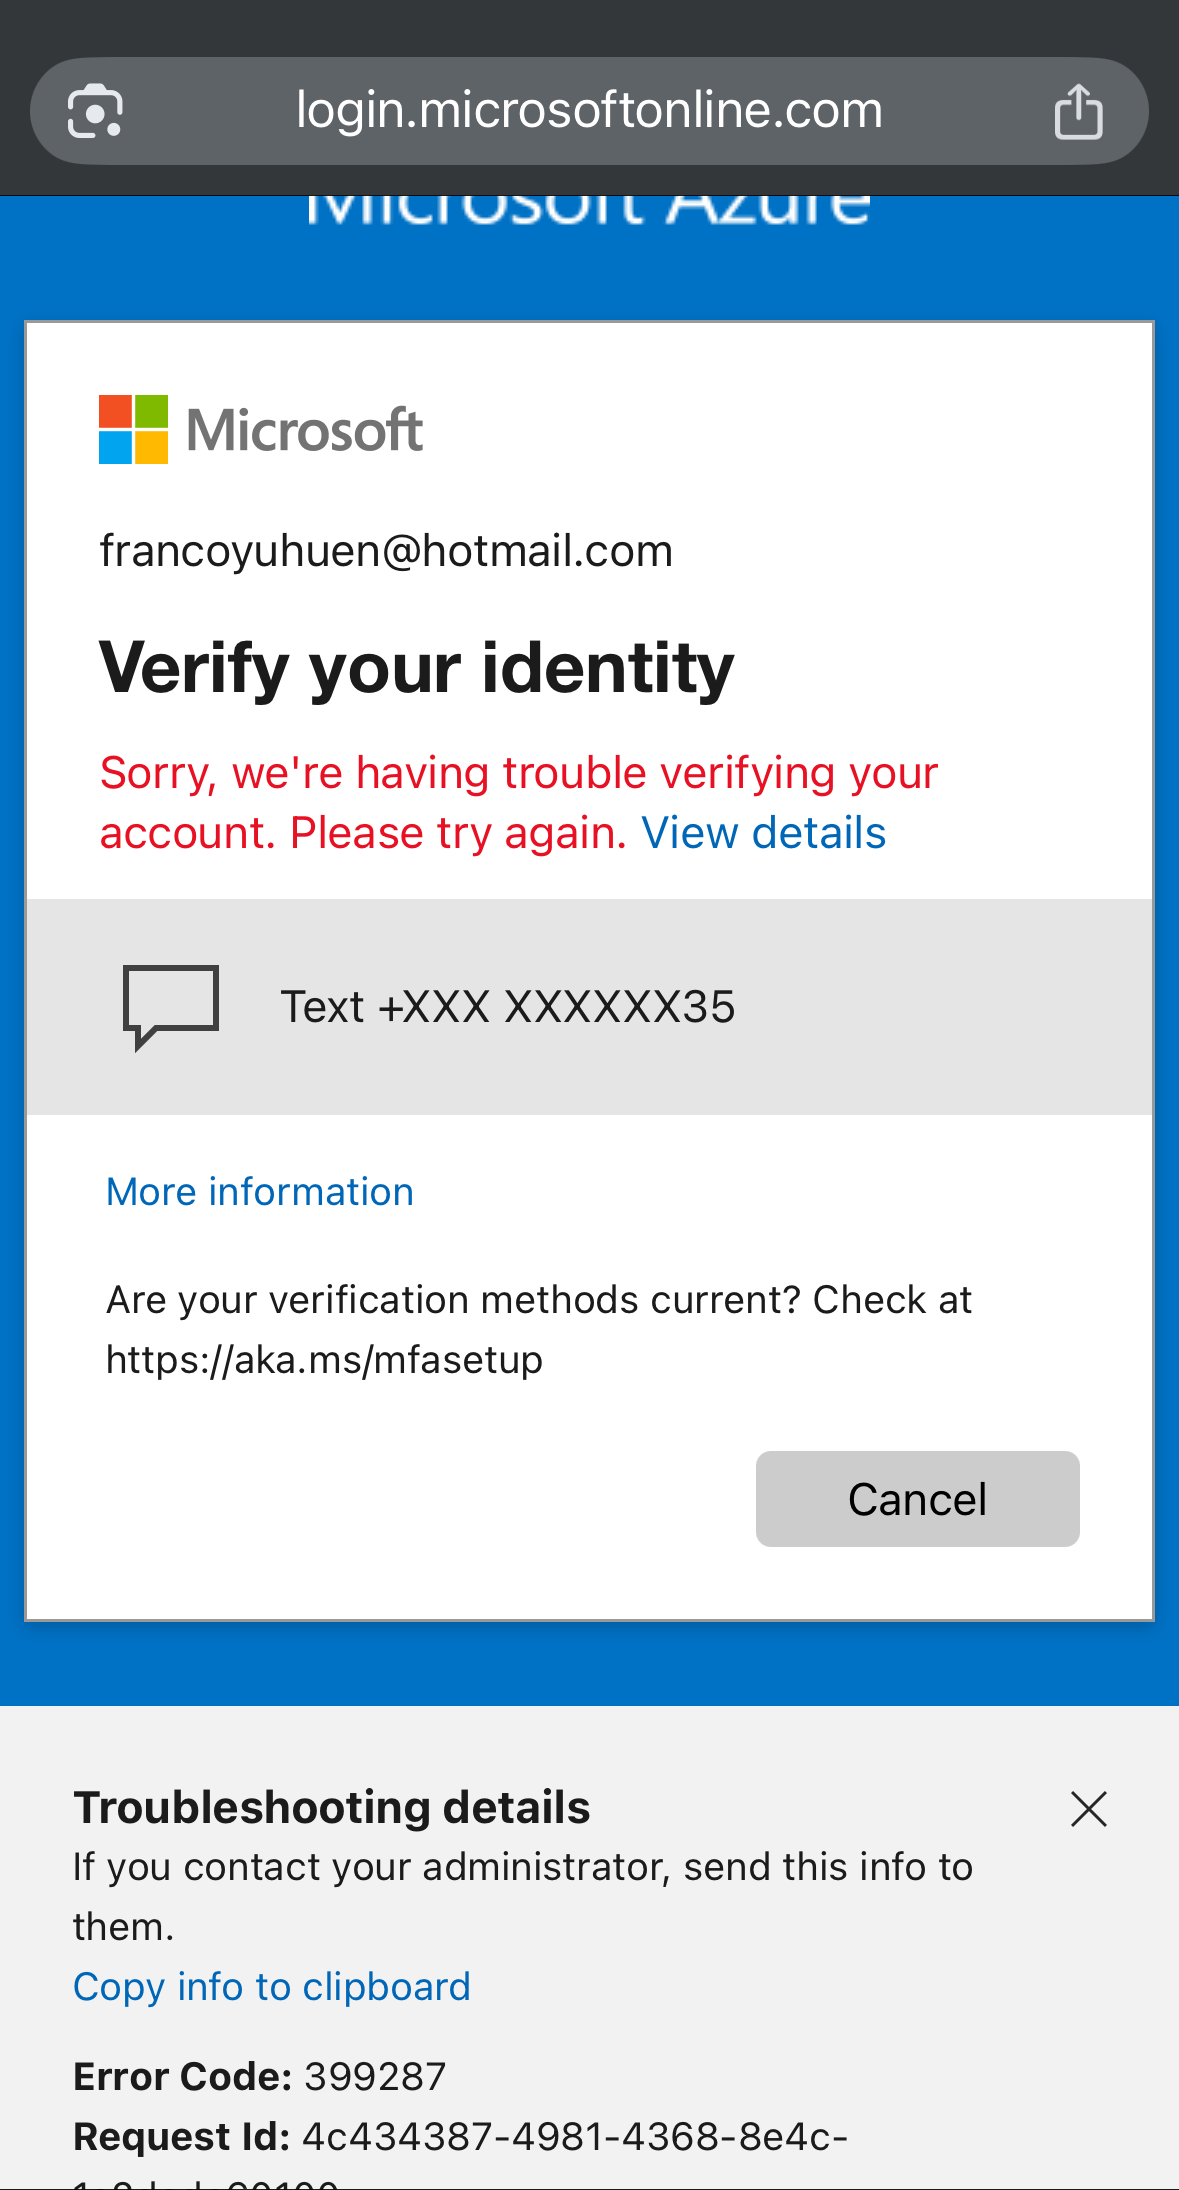Click the Verify your identity heading

416,669
